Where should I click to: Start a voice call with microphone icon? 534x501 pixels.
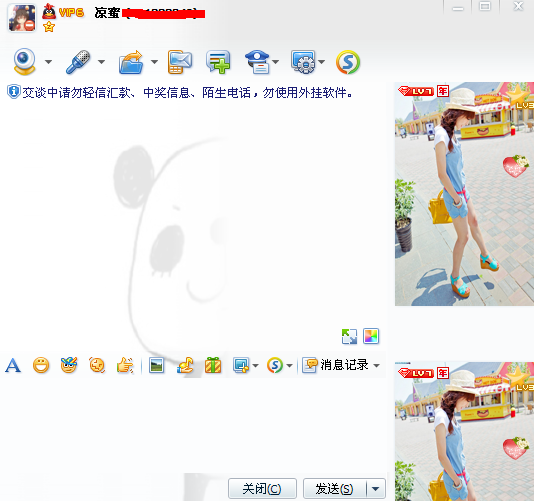(78, 62)
